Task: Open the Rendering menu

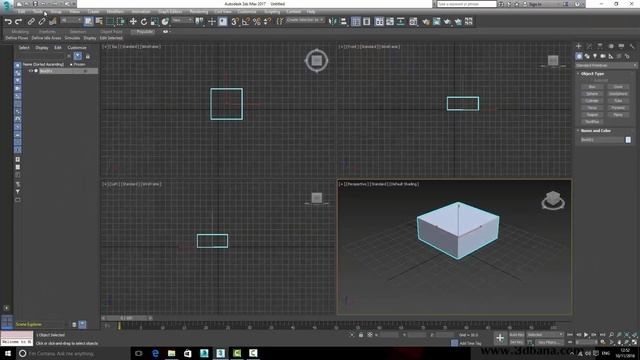Action: 199,12
